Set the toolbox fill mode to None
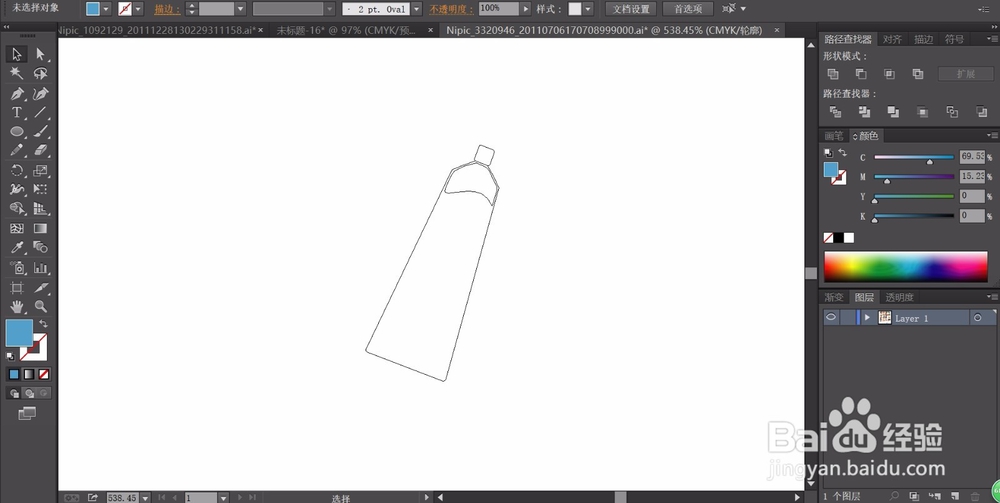The height and width of the screenshot is (503, 1000). (44, 374)
